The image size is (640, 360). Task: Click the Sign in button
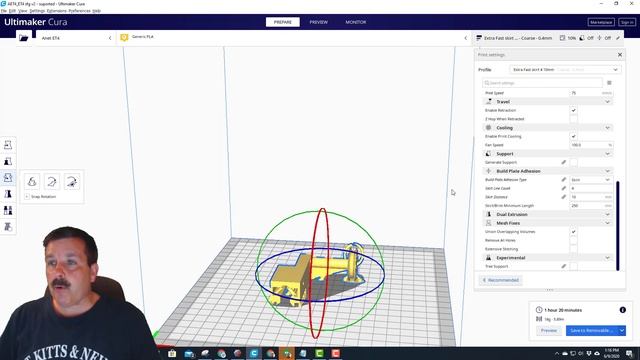[x=627, y=22]
